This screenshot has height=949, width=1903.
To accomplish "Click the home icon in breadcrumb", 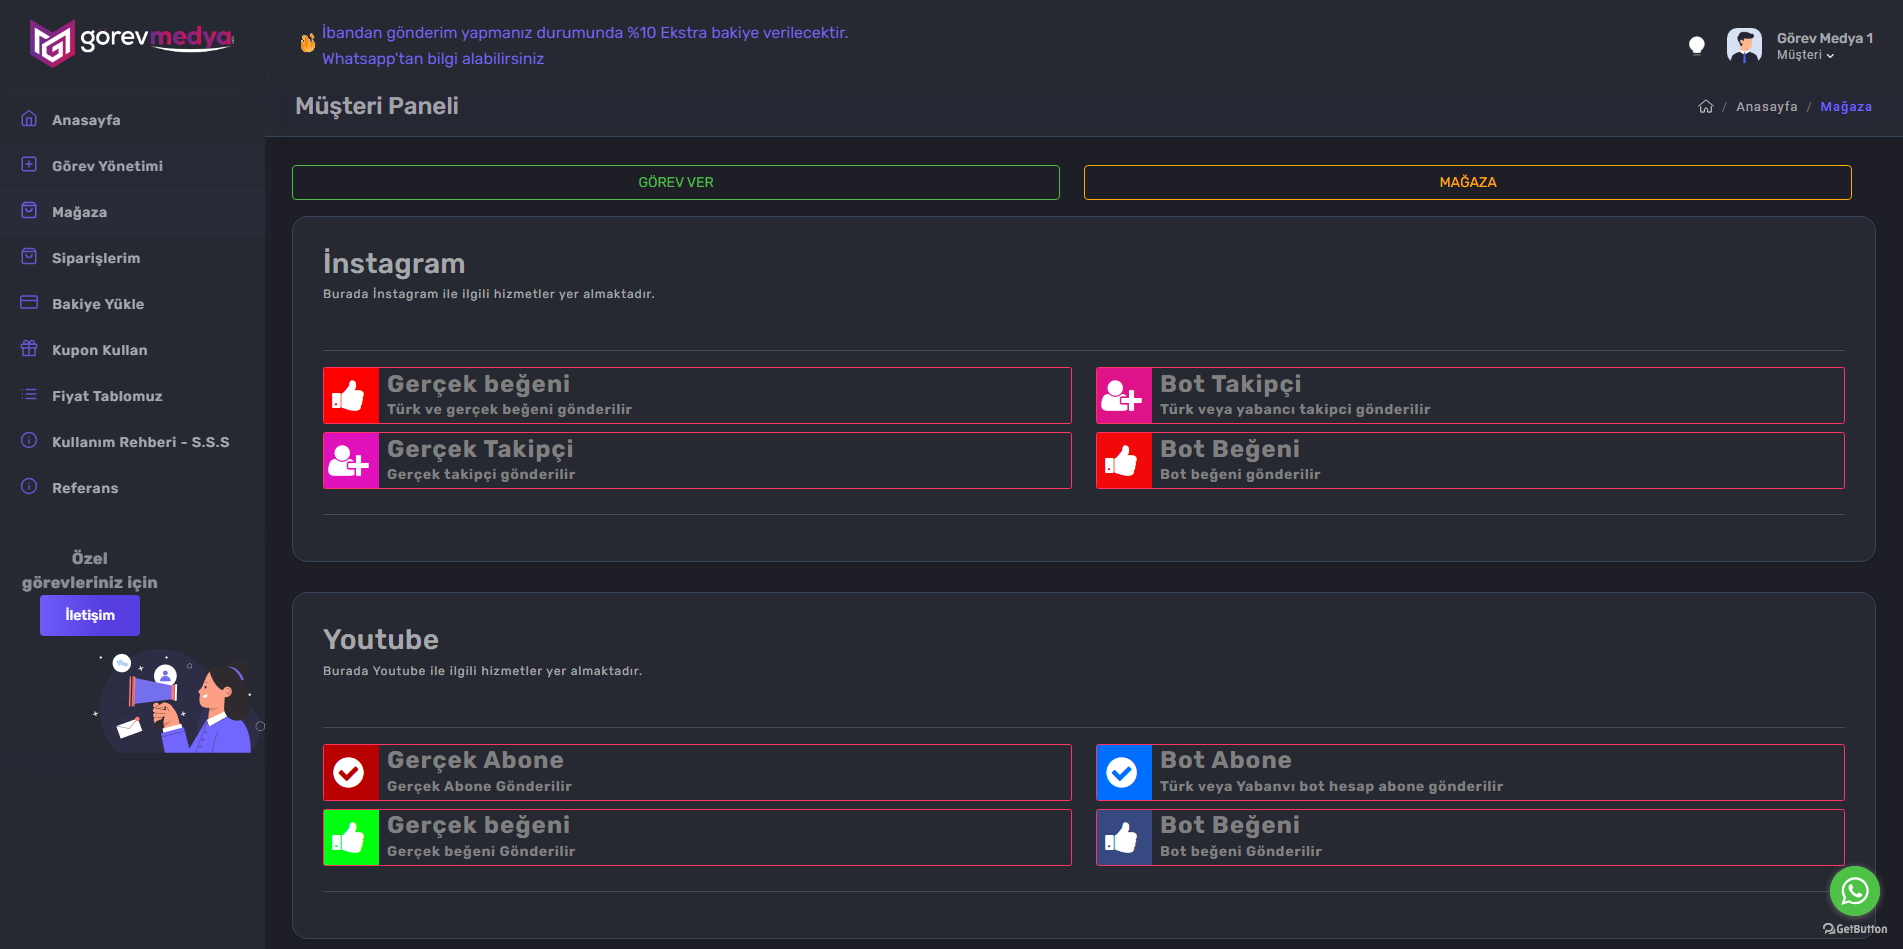I will [1706, 107].
